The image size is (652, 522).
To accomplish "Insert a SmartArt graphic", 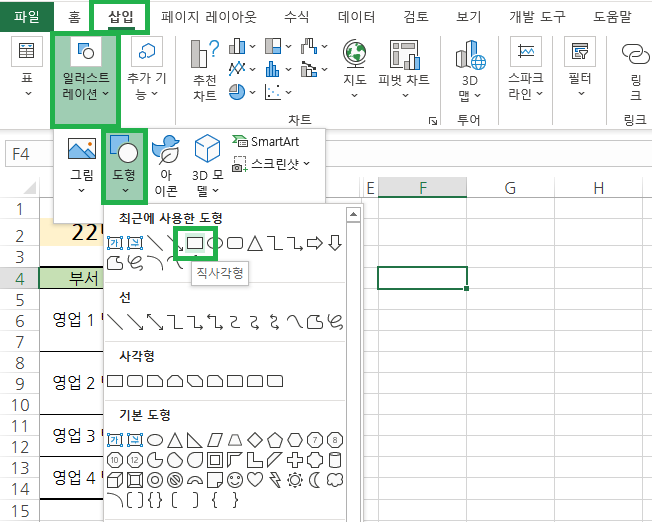I will point(265,141).
